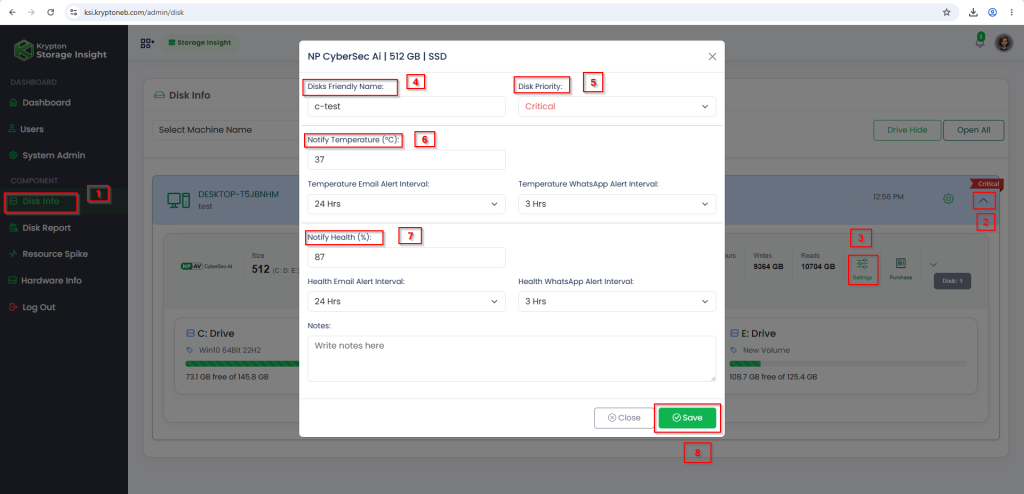
Task: Click Log Out in the sidebar
Action: pos(38,307)
